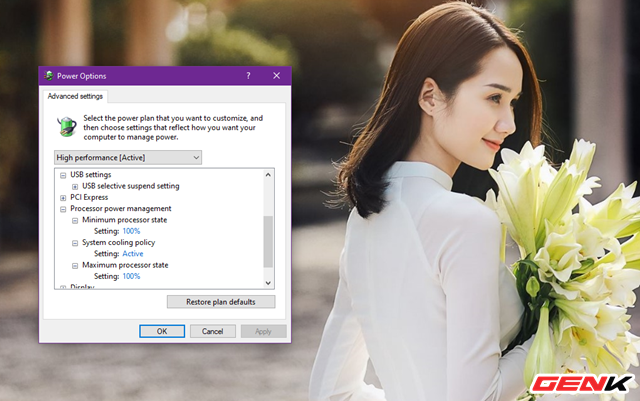
Task: Edit the Maximum processor state 100% value
Action: coord(131,276)
